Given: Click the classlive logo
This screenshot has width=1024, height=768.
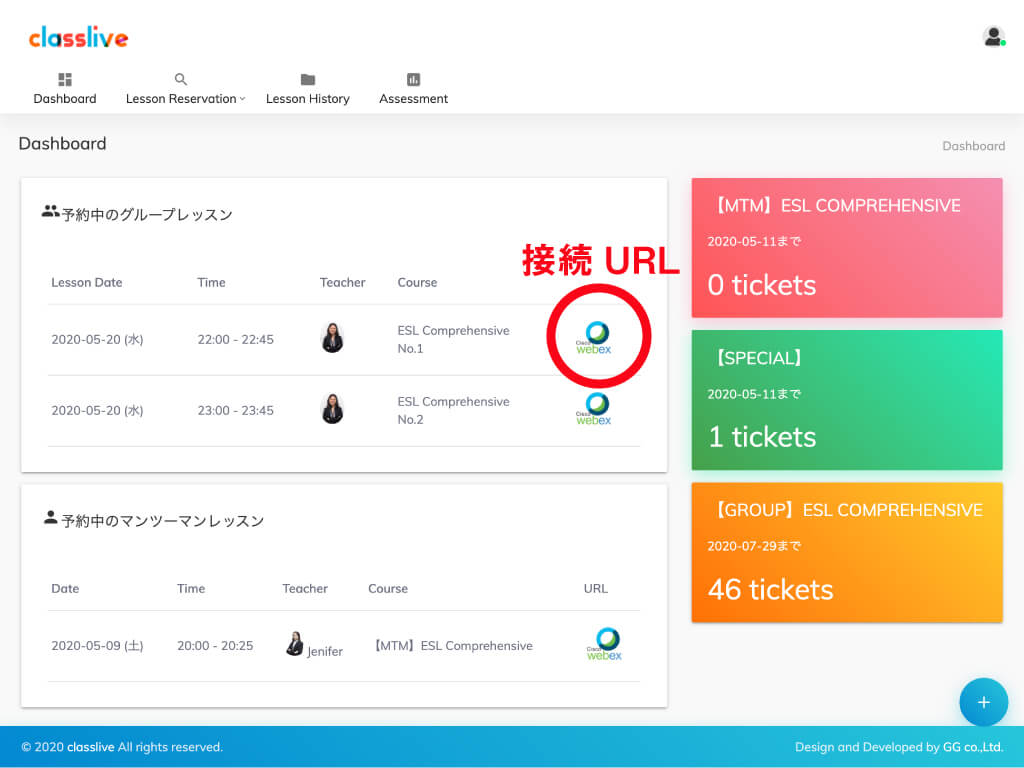Looking at the screenshot, I should pyautogui.click(x=78, y=37).
